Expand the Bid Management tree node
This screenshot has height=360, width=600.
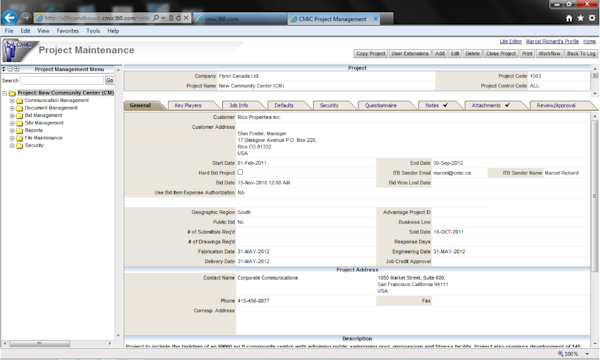(x=12, y=116)
